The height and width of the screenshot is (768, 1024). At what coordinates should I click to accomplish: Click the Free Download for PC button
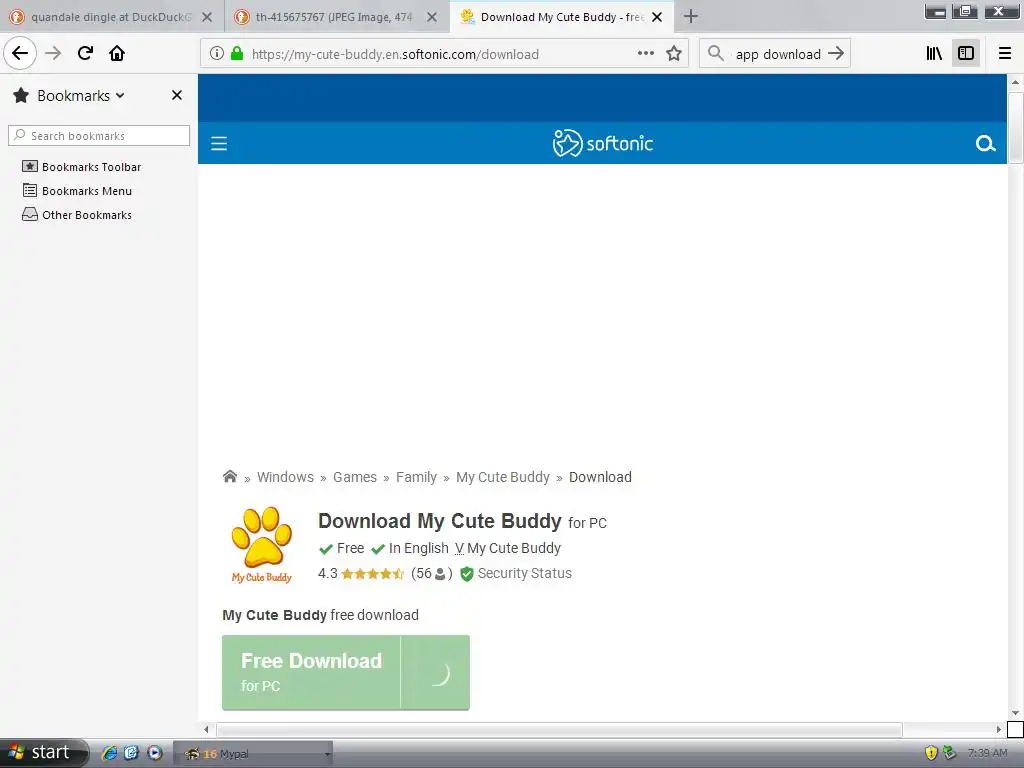tap(345, 672)
